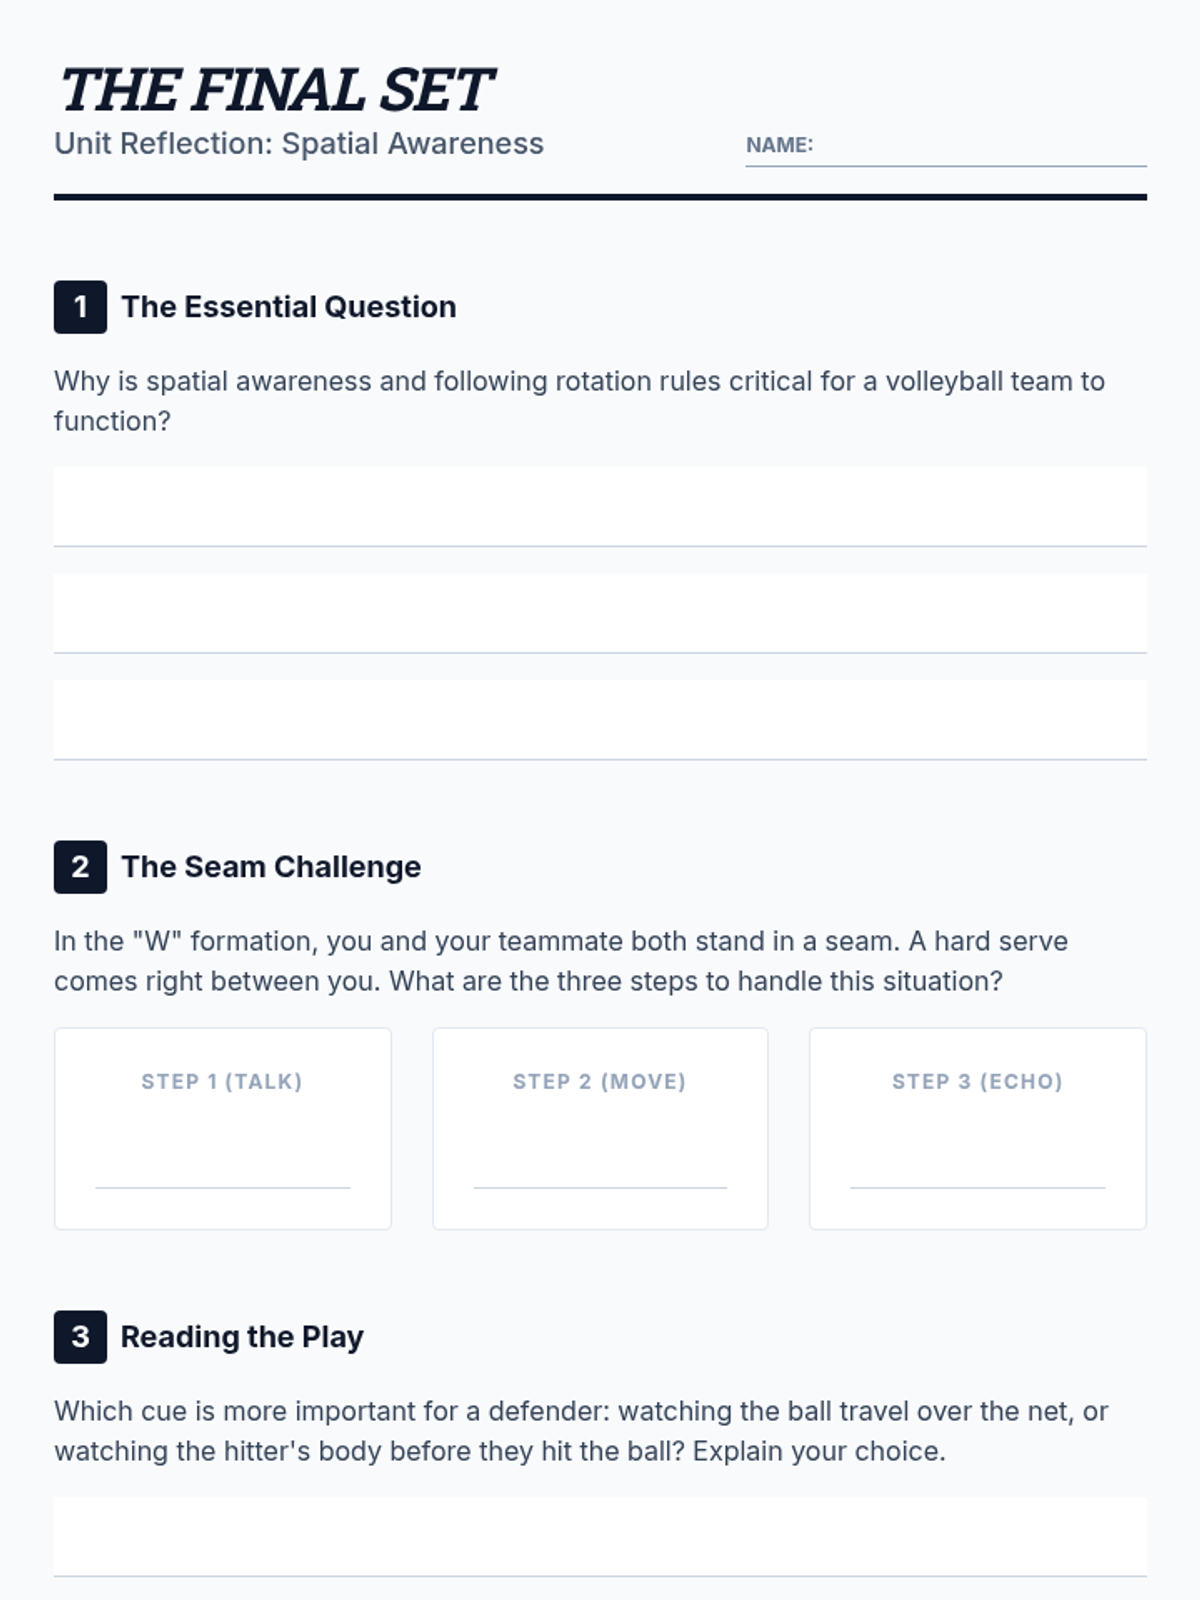Click second answer line under Essential Question
The image size is (1200, 1600).
[600, 613]
